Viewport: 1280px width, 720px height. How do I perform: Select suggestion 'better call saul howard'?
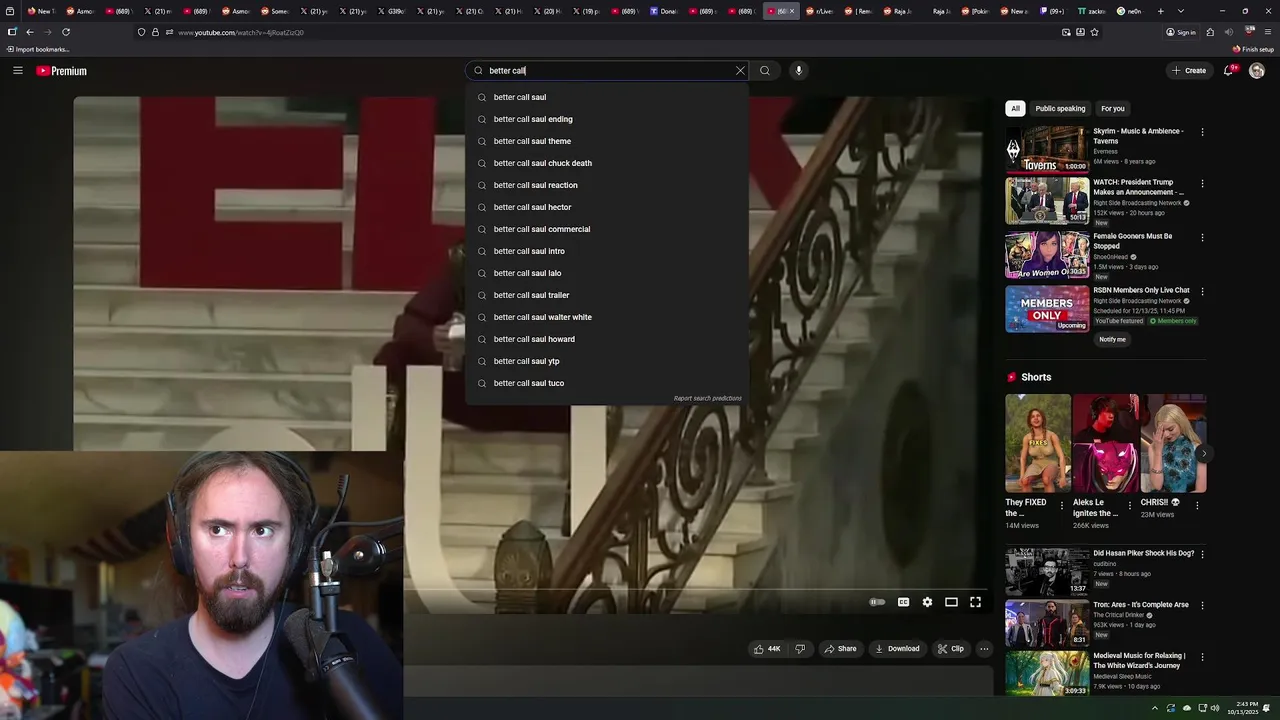point(607,339)
